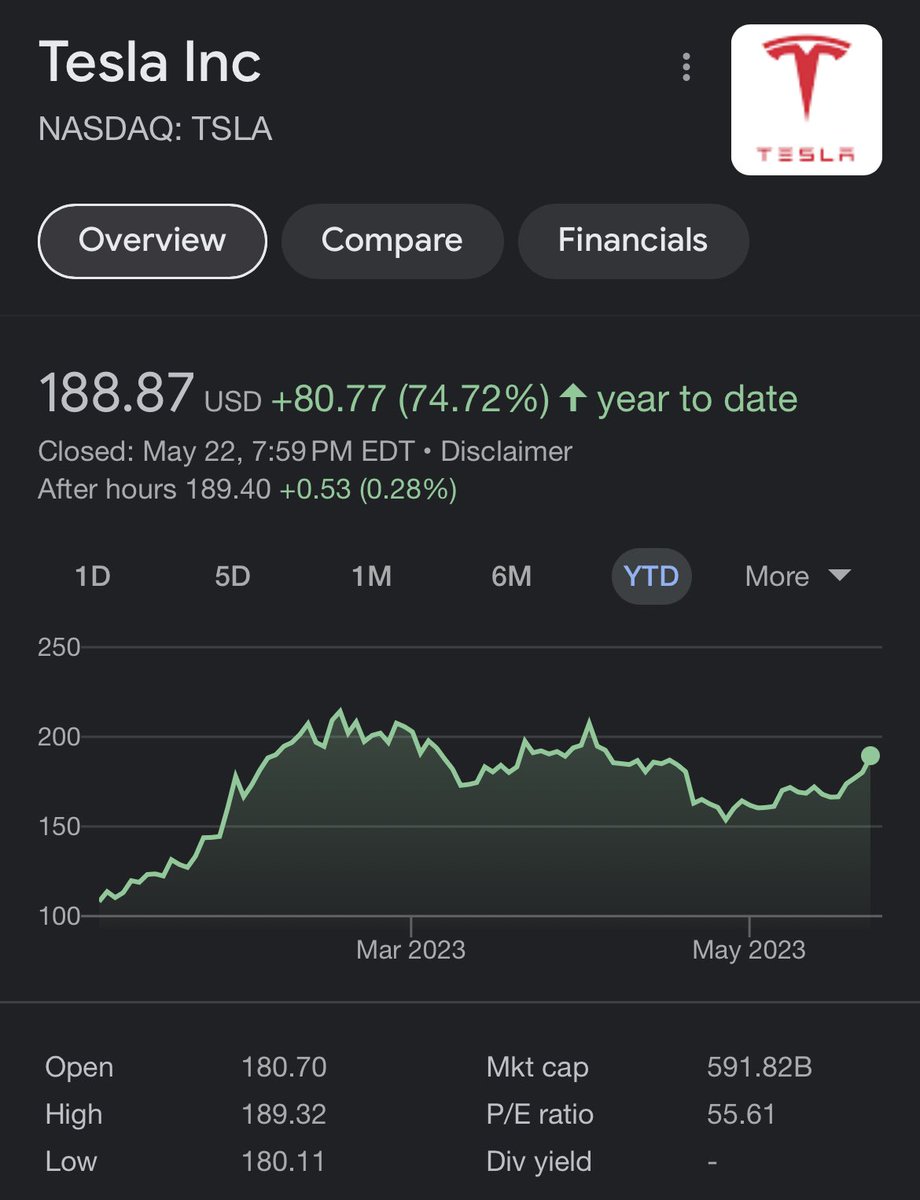Open the Financials tab
Screen dimensions: 920x1200
pyautogui.click(x=633, y=240)
